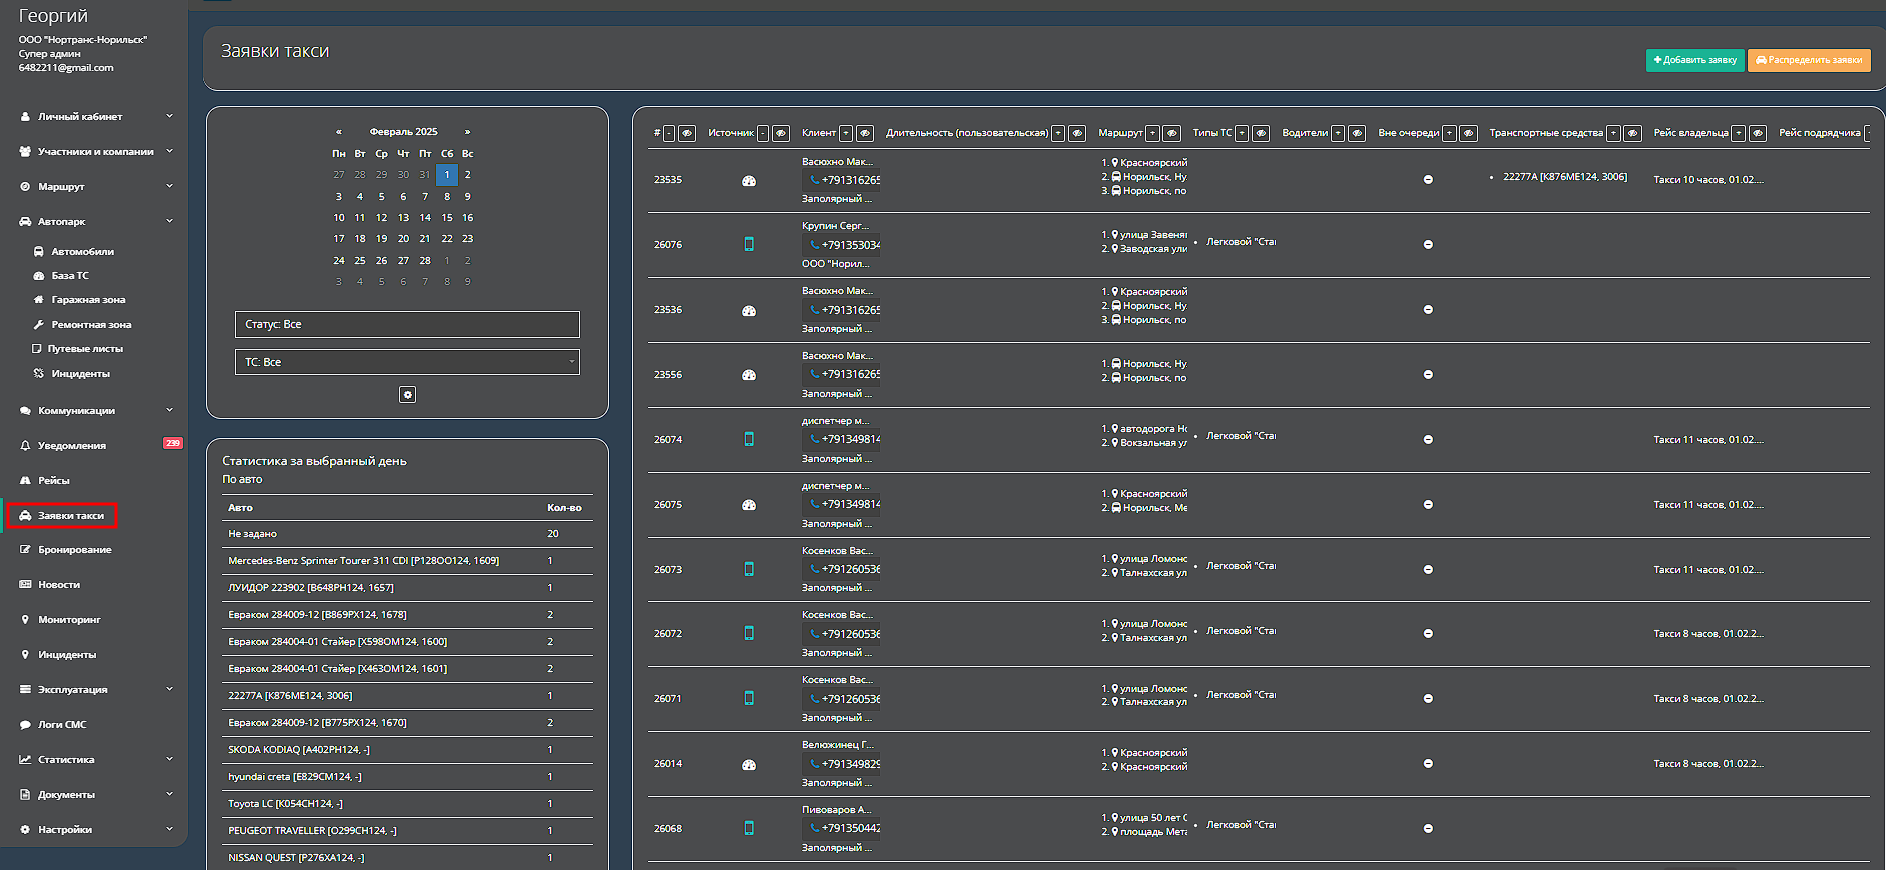Toggle visibility of the Клиент column

coord(865,133)
